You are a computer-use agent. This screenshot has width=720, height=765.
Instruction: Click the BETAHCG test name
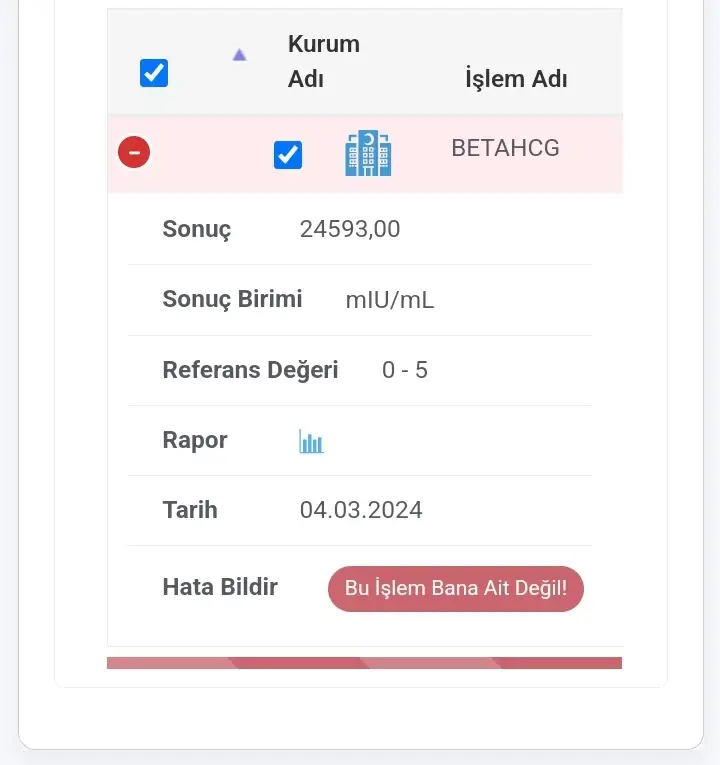coord(505,148)
